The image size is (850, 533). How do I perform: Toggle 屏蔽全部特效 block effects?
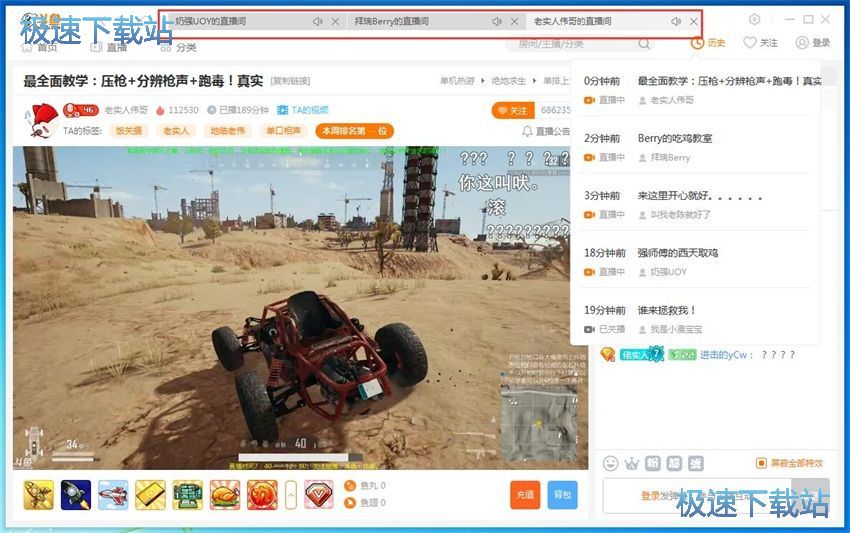(789, 463)
